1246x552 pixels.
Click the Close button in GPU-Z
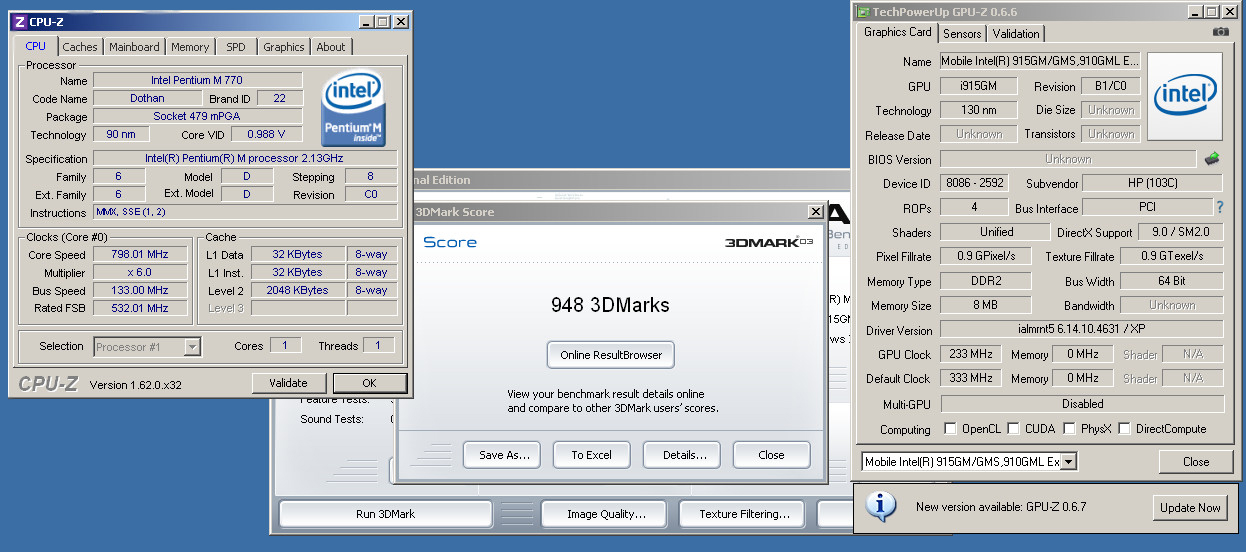[1196, 462]
